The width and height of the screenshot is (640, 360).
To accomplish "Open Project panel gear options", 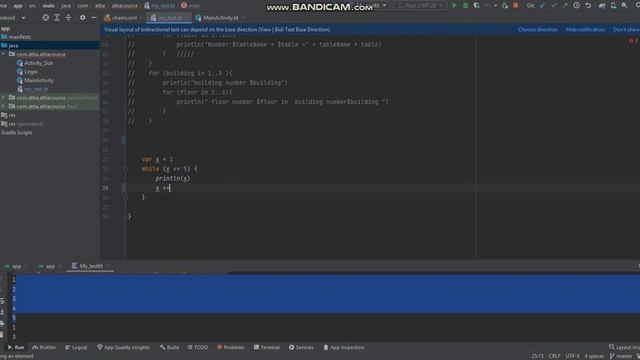I will coord(82,18).
